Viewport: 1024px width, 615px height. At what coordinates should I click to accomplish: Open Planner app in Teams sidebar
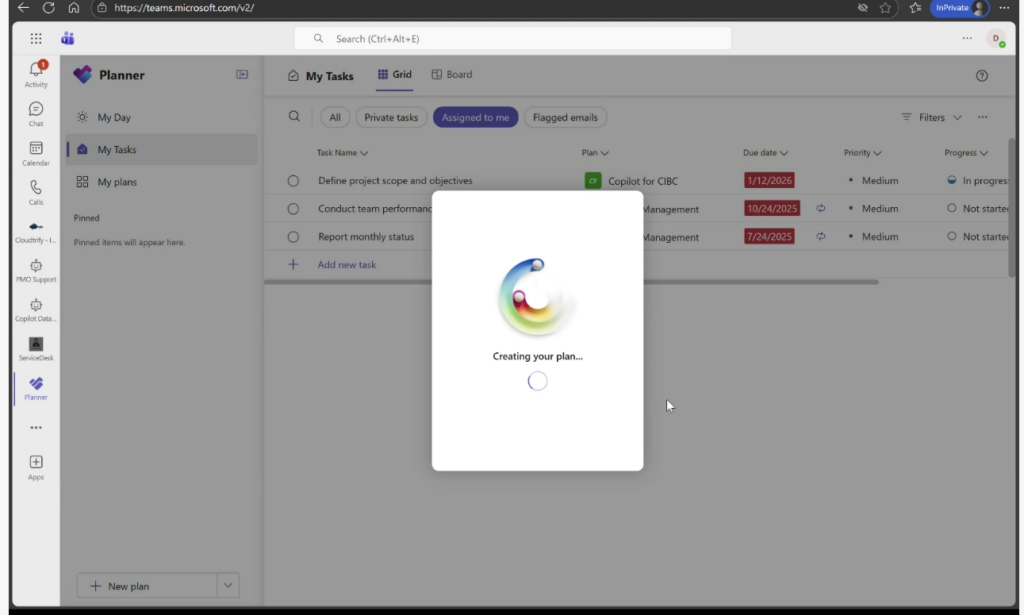pyautogui.click(x=36, y=388)
